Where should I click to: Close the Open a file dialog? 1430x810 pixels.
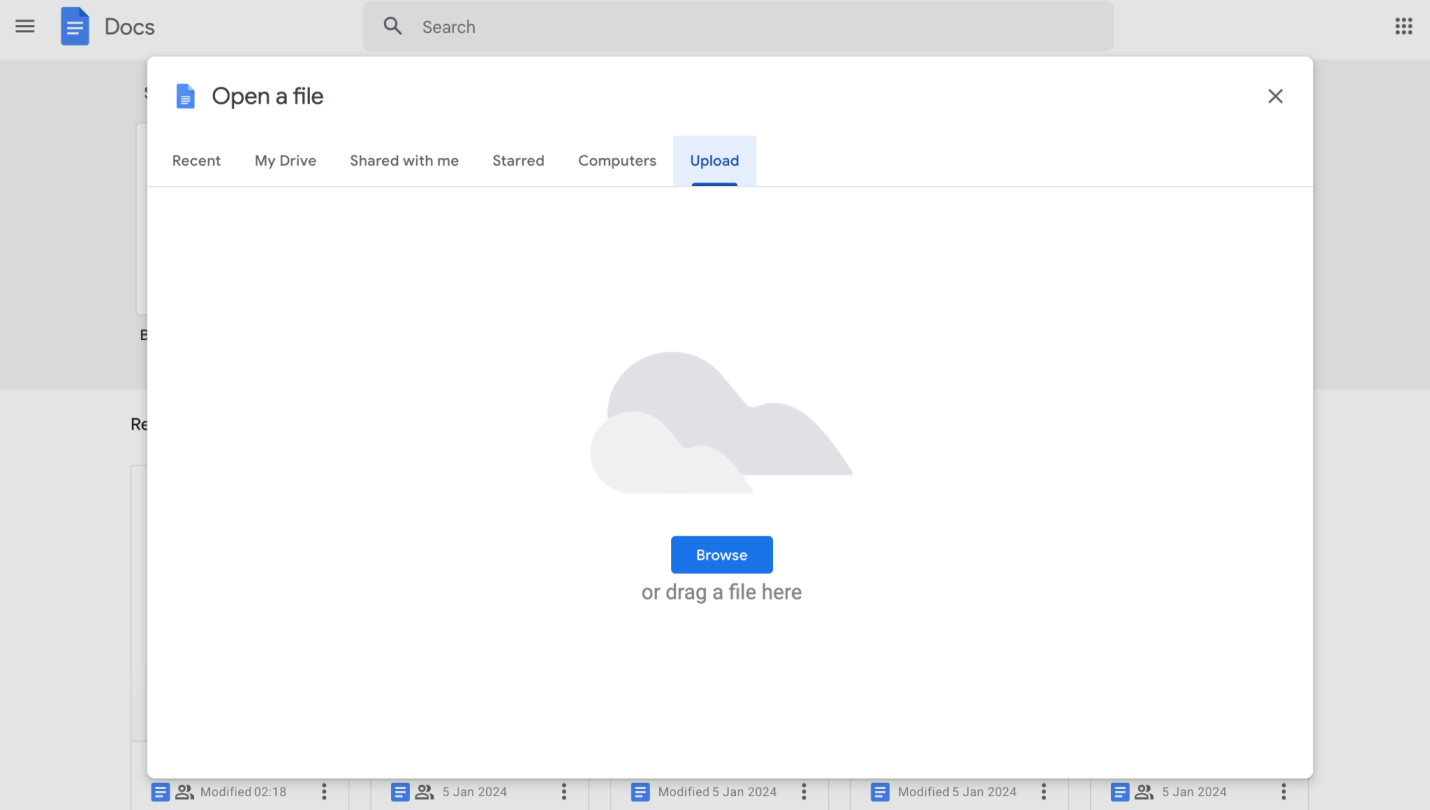coord(1275,96)
